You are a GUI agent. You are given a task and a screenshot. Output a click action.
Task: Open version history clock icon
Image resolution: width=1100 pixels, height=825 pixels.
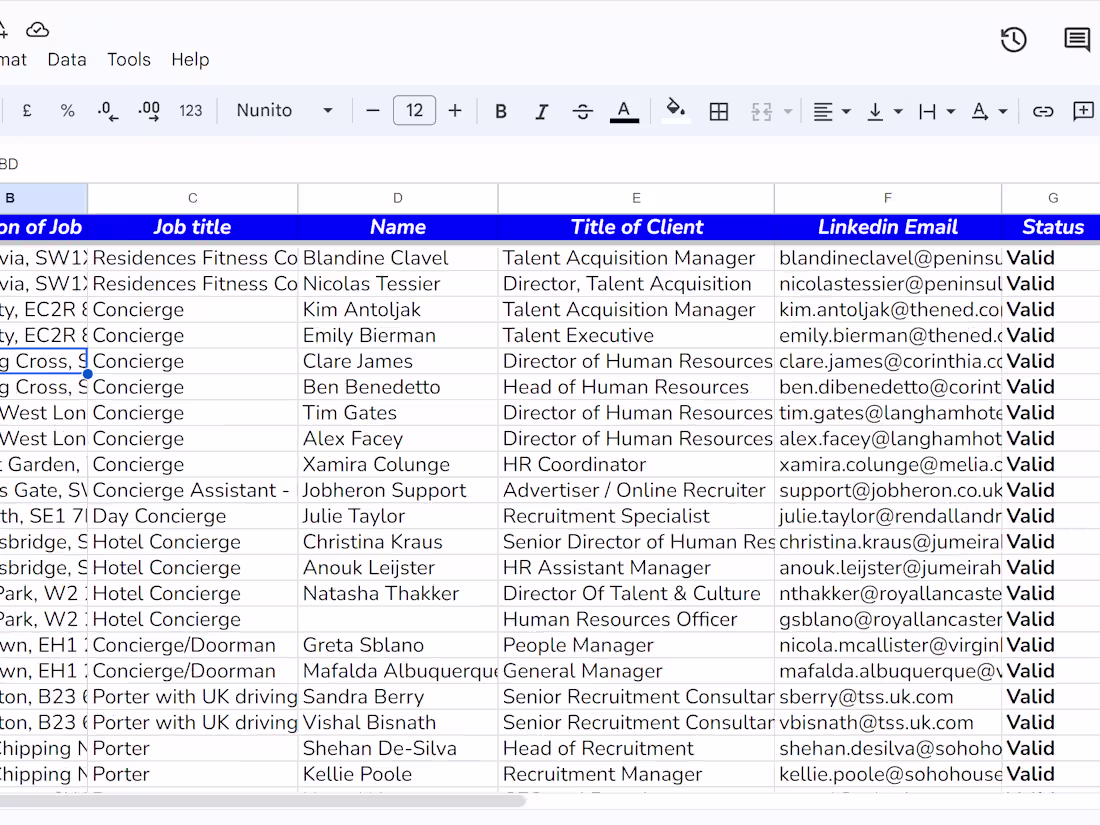coord(1013,40)
